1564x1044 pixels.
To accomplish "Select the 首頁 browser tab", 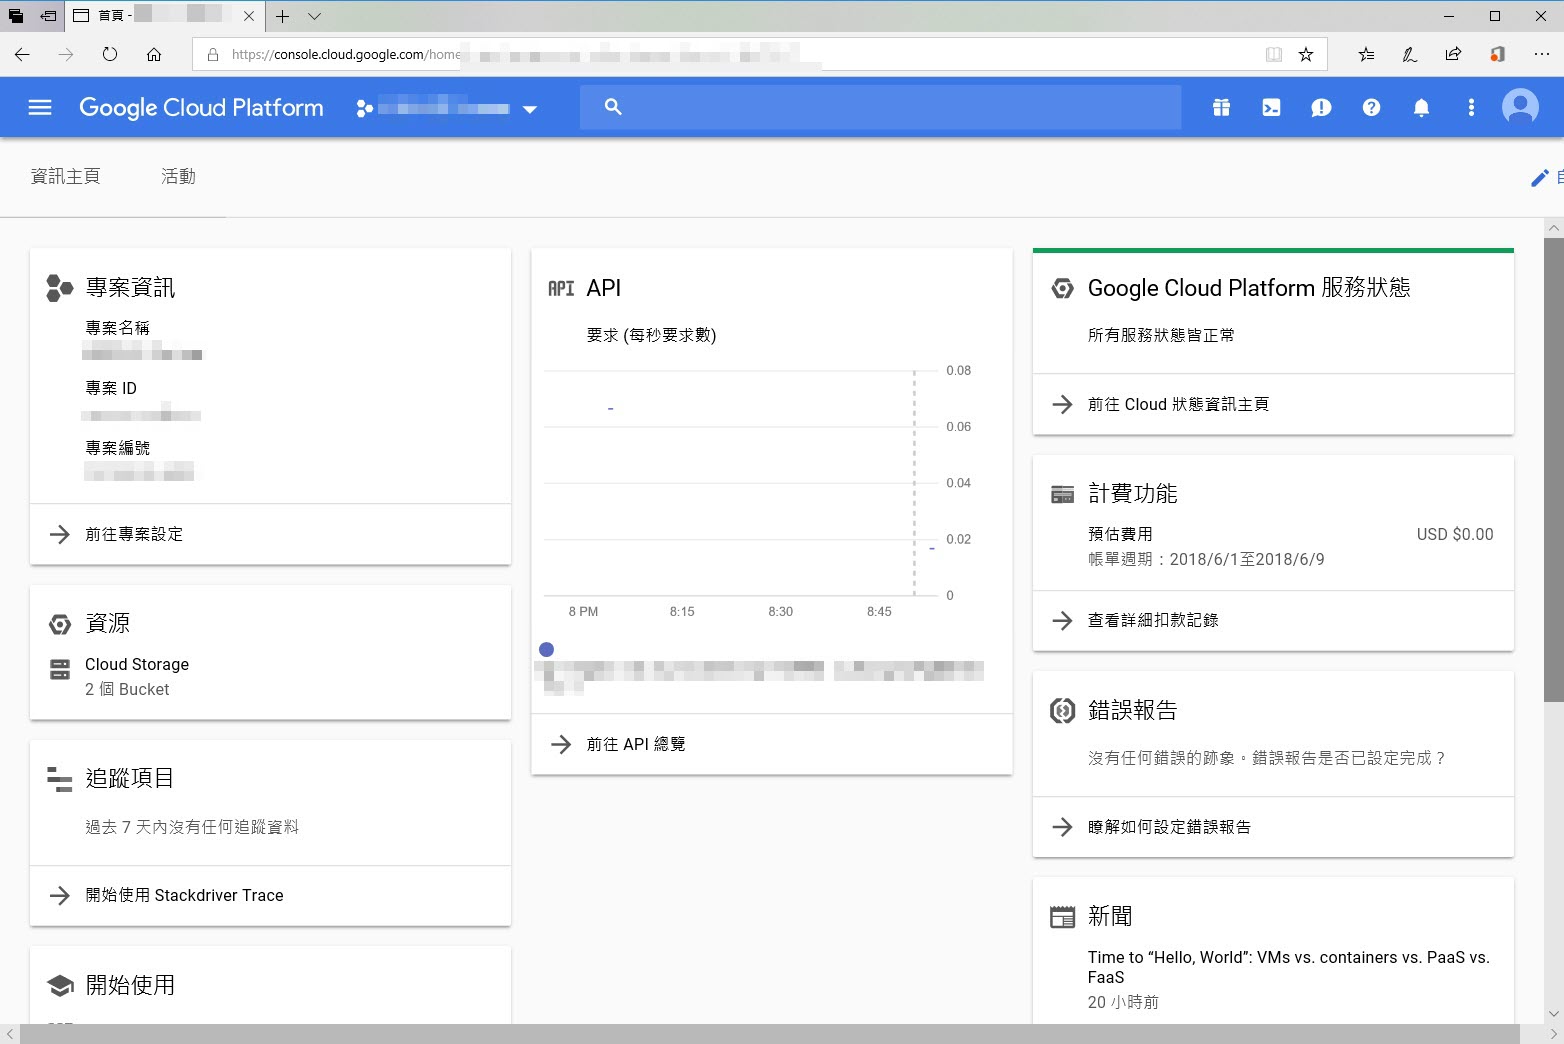I will pos(165,16).
